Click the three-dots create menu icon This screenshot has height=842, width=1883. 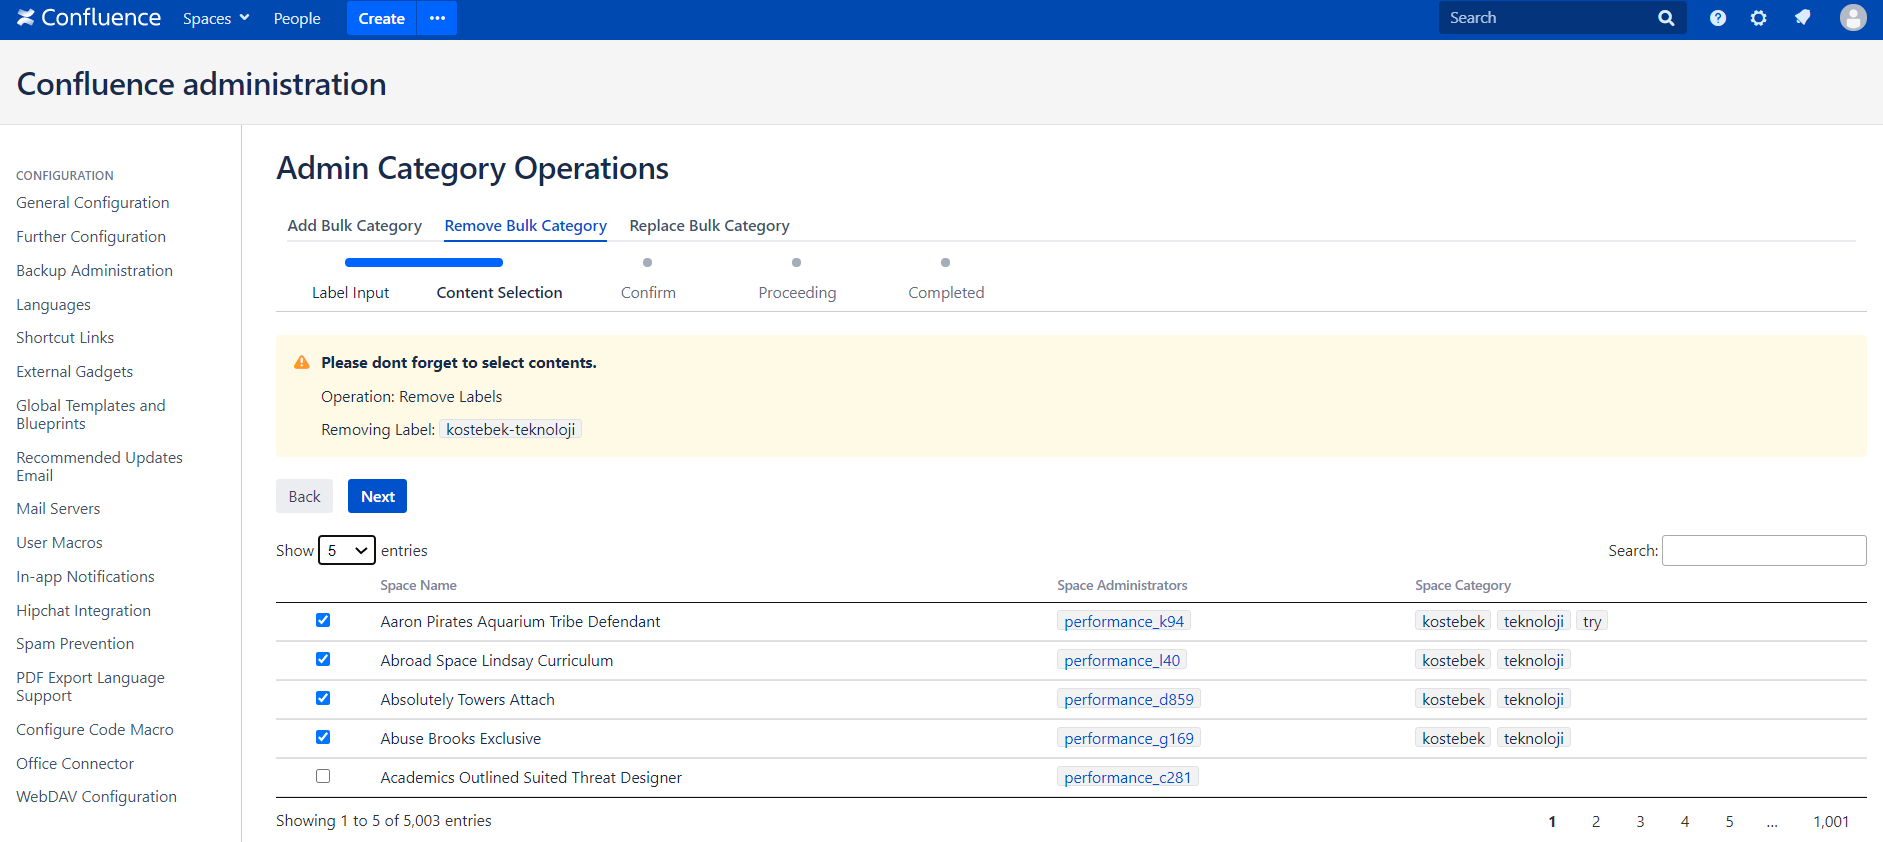[437, 18]
